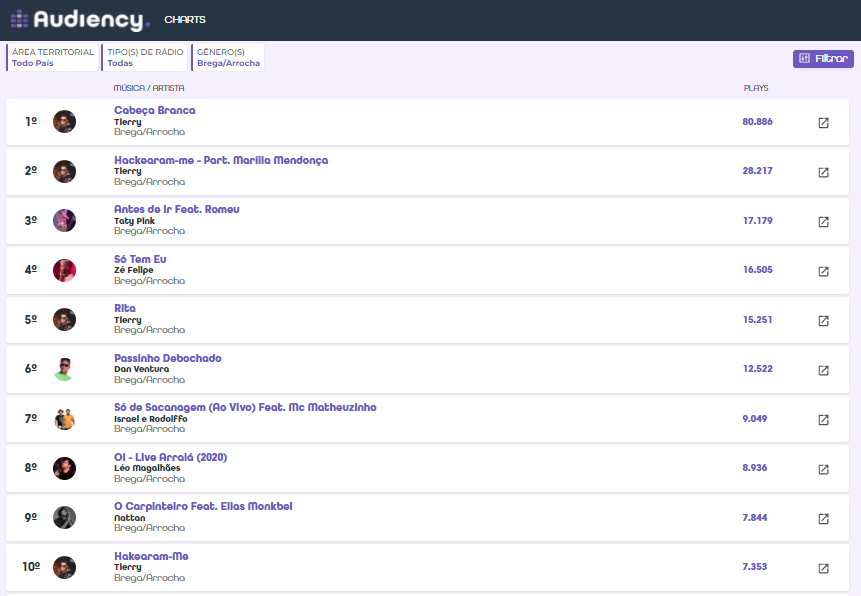Click artist name Israel e Rodolffo
The height and width of the screenshot is (596, 861).
pyautogui.click(x=150, y=419)
